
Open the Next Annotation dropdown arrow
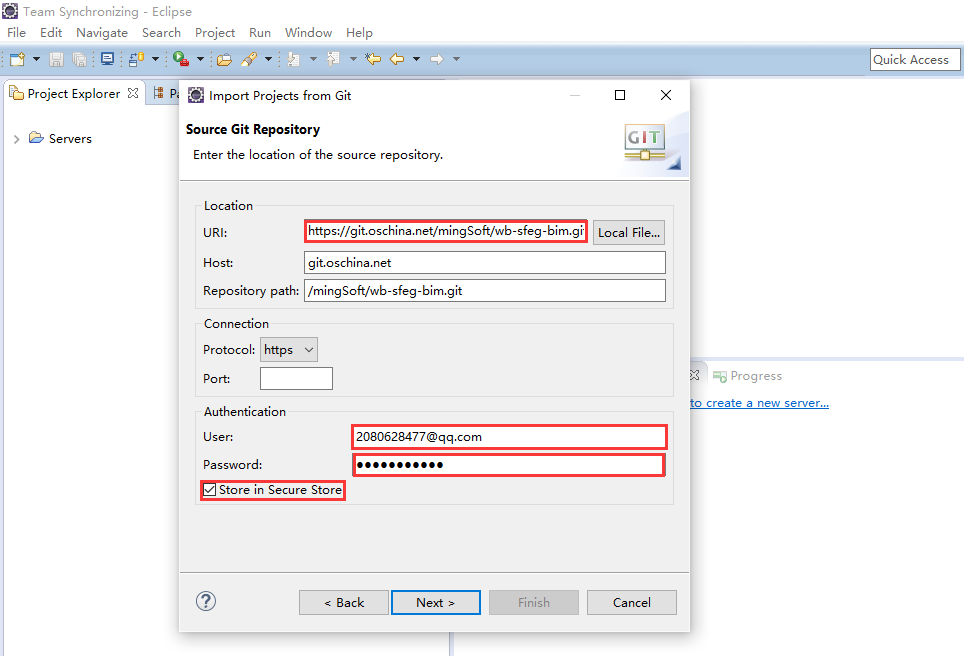pyautogui.click(x=313, y=59)
